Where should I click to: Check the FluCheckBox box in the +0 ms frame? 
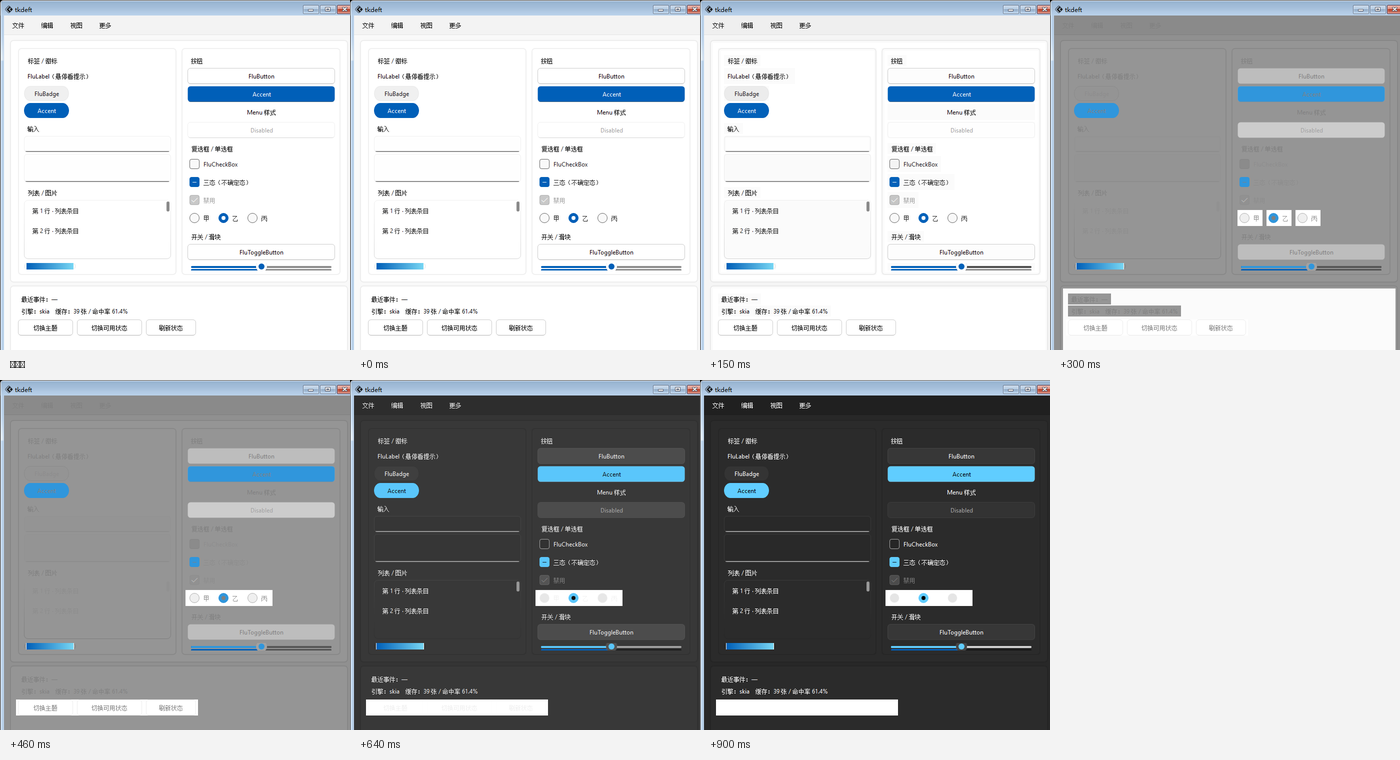[x=545, y=164]
